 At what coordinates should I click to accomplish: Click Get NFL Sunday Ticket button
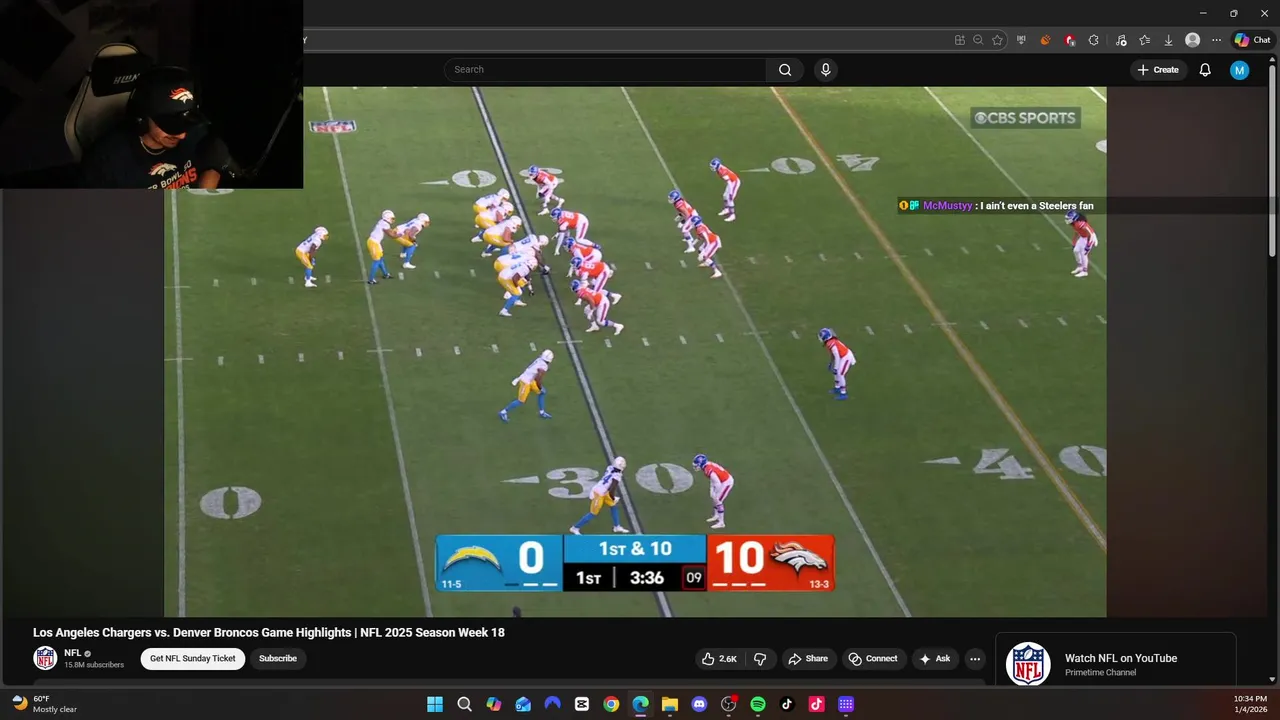click(x=193, y=659)
